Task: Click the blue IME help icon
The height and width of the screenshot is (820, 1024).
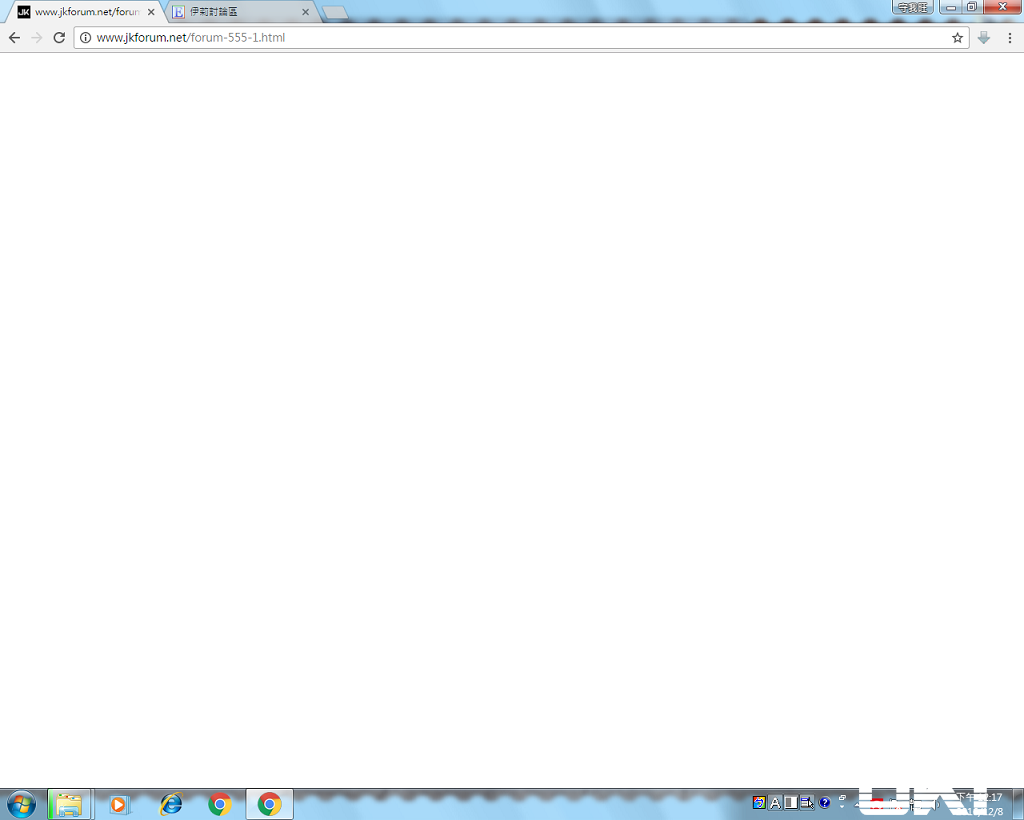Action: 824,802
